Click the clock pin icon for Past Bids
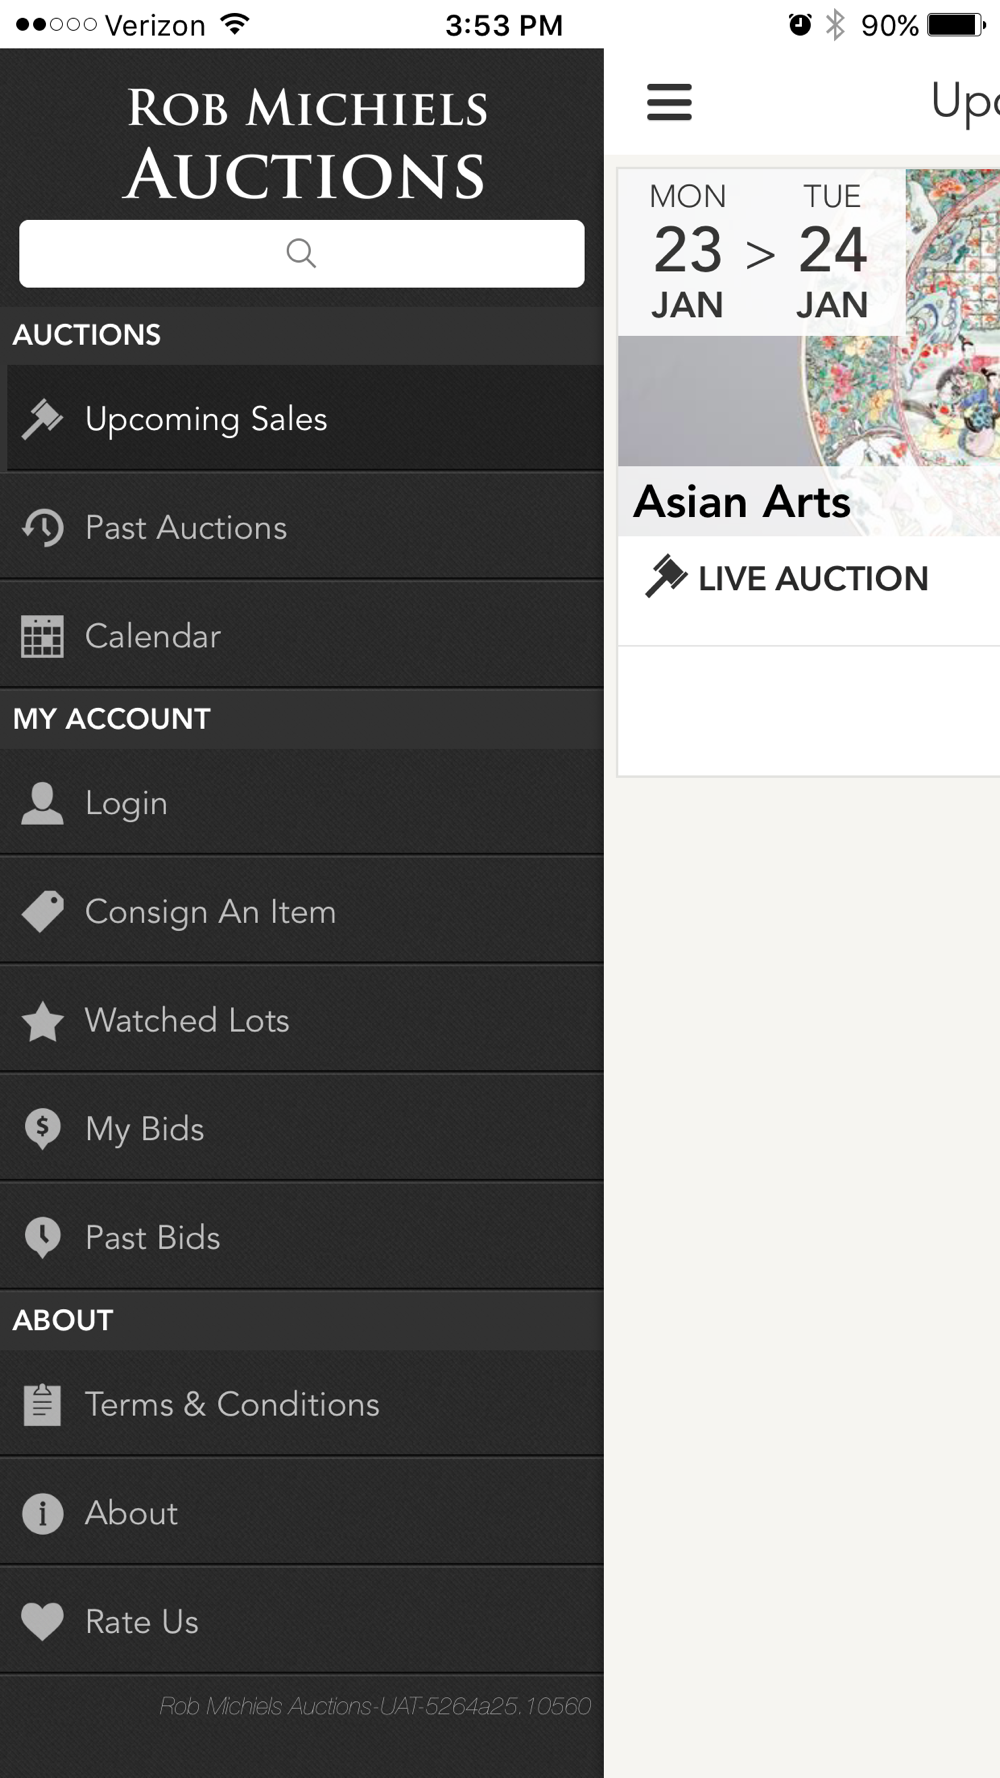Viewport: 1000px width, 1778px height. coord(42,1238)
